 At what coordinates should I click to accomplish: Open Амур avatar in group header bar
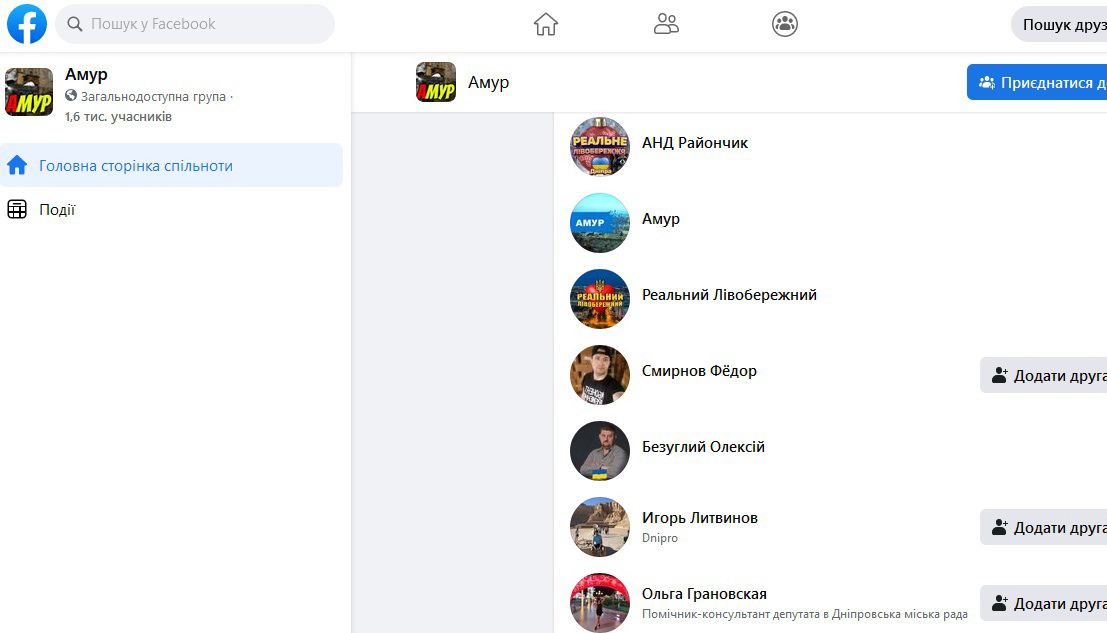436,82
